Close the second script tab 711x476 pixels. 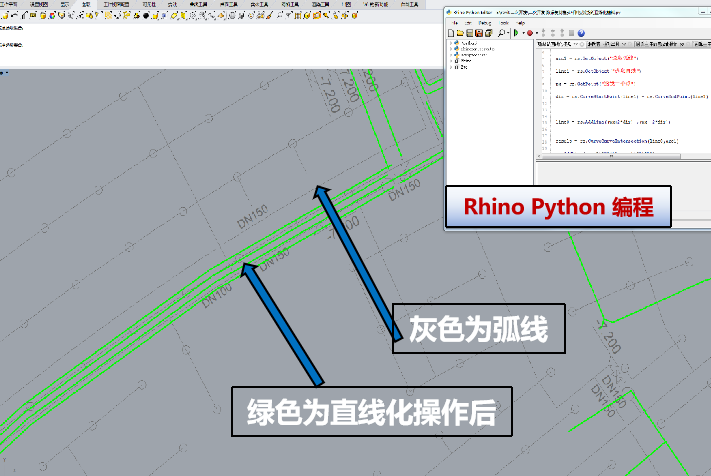click(630, 44)
